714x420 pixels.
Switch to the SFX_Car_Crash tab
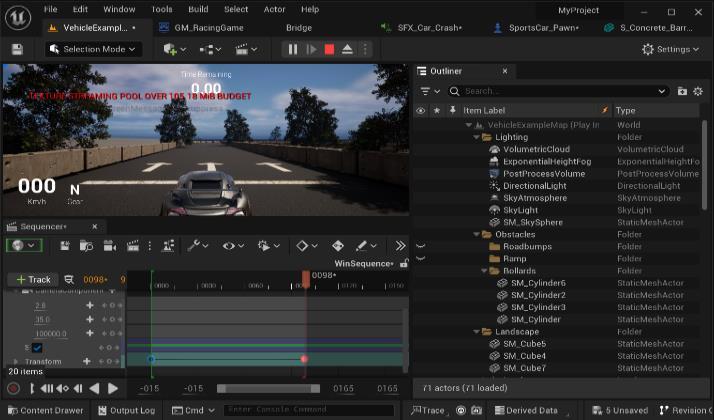click(422, 28)
